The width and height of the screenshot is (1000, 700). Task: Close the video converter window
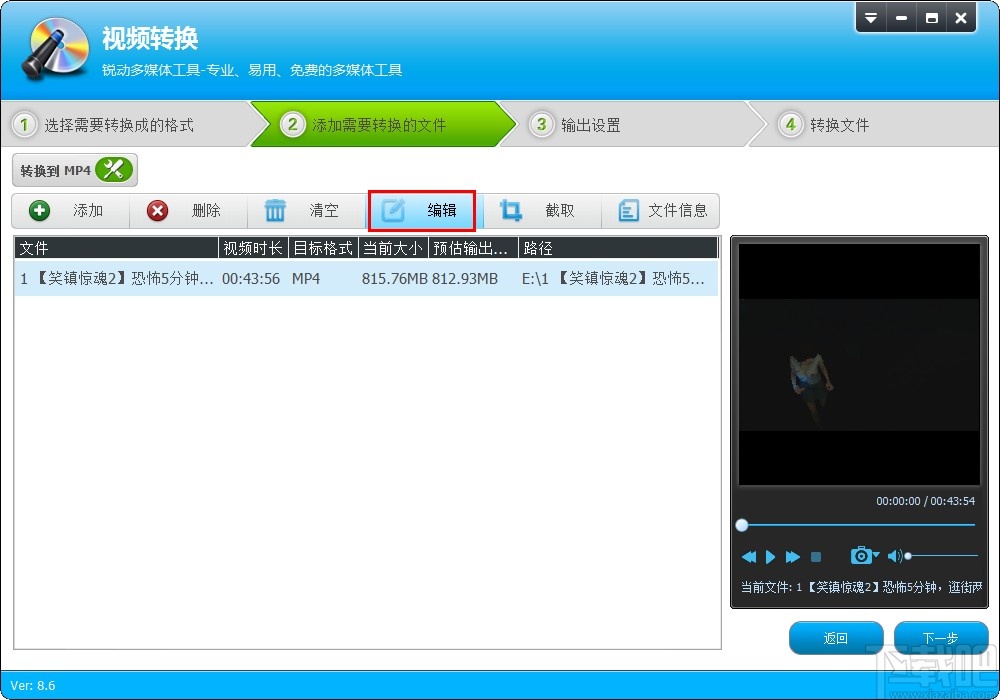[961, 18]
